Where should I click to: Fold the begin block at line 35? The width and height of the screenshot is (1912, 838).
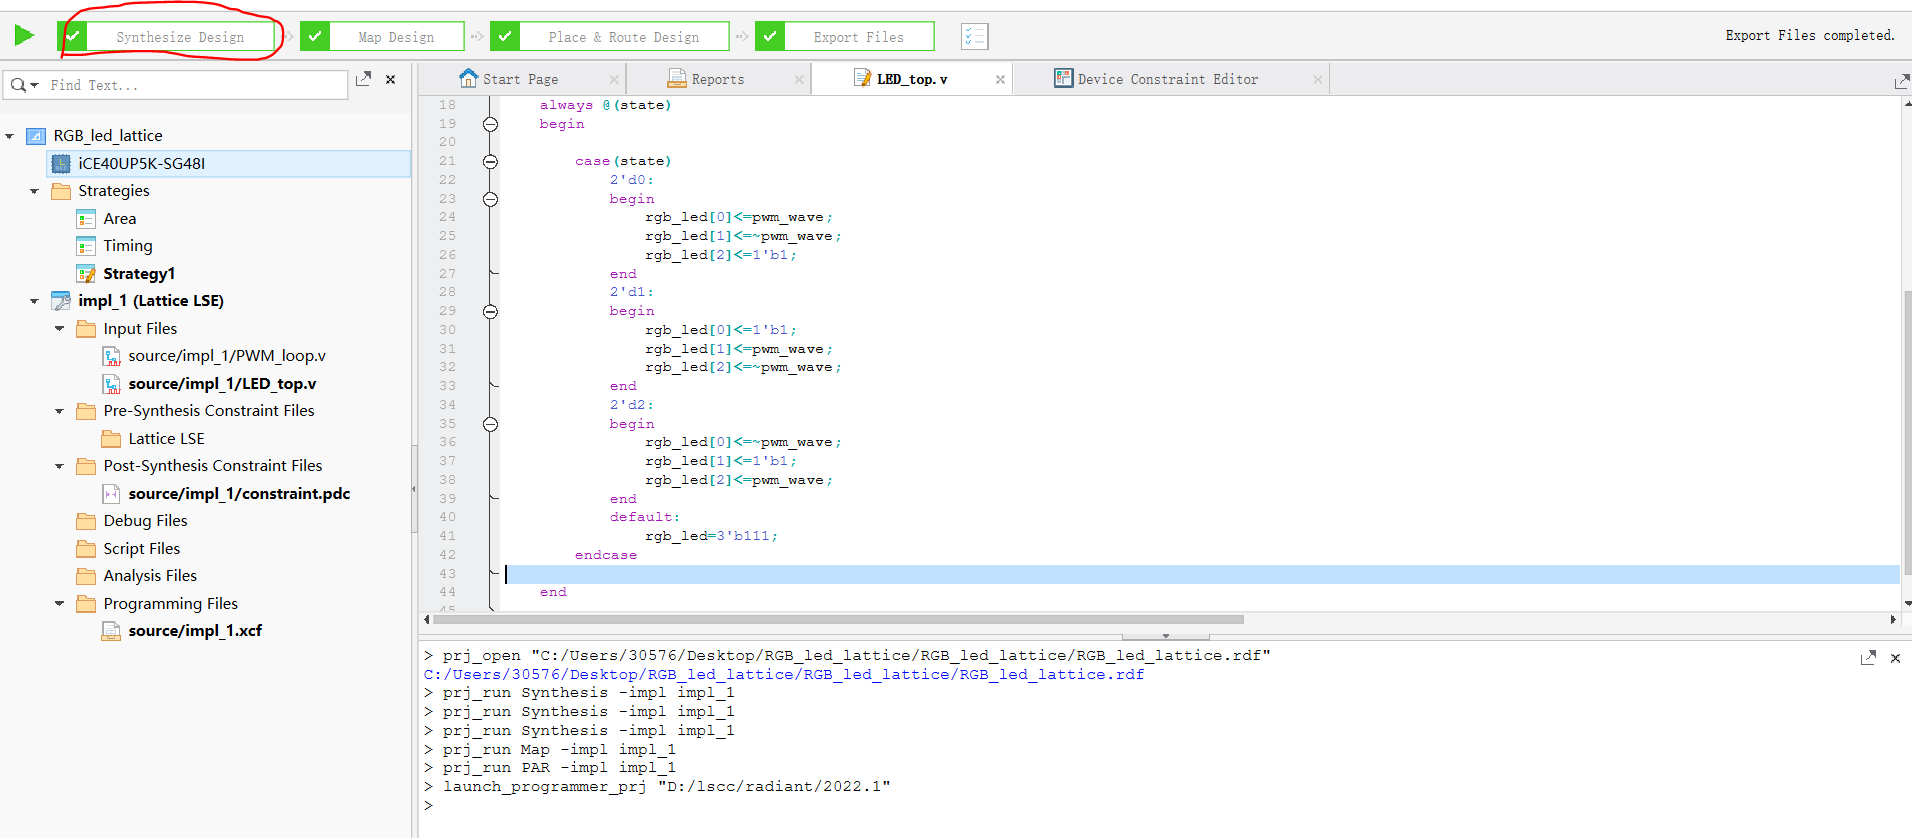point(490,424)
